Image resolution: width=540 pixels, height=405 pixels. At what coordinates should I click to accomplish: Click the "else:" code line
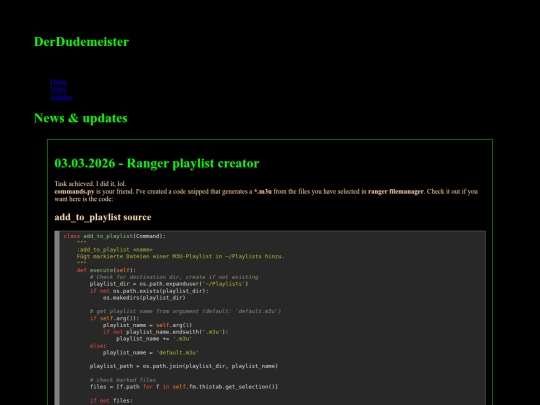coord(98,346)
